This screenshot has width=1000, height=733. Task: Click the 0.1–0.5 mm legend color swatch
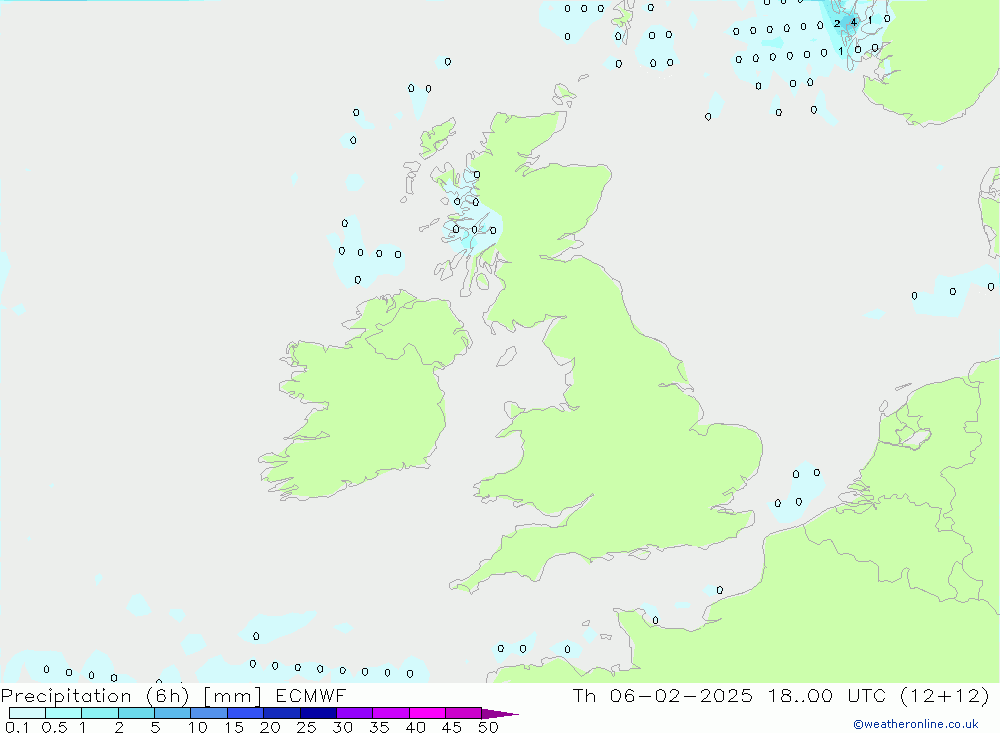point(27,713)
